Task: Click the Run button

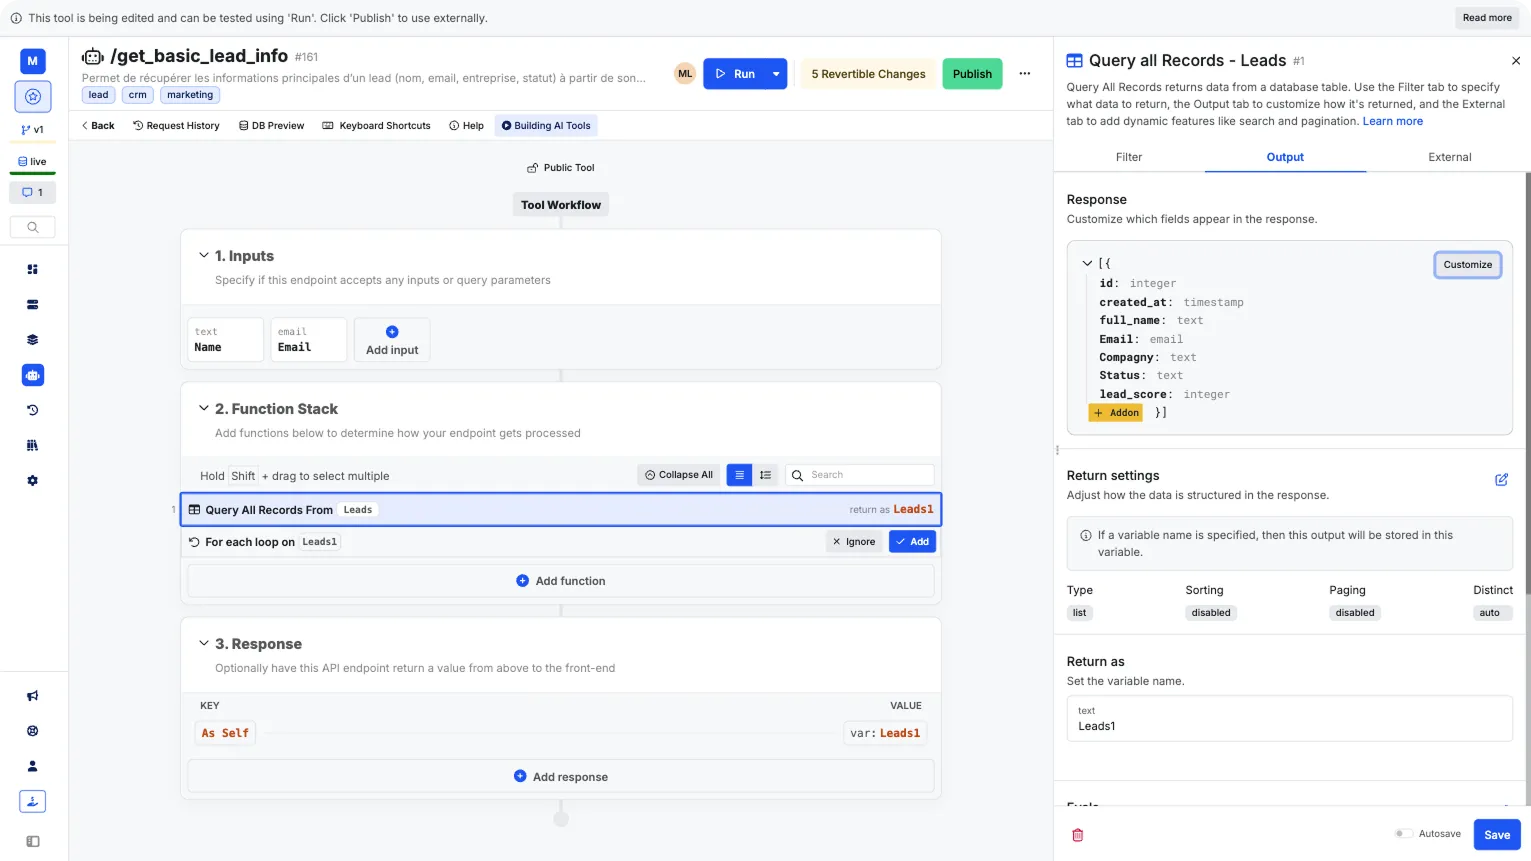Action: [x=735, y=74]
